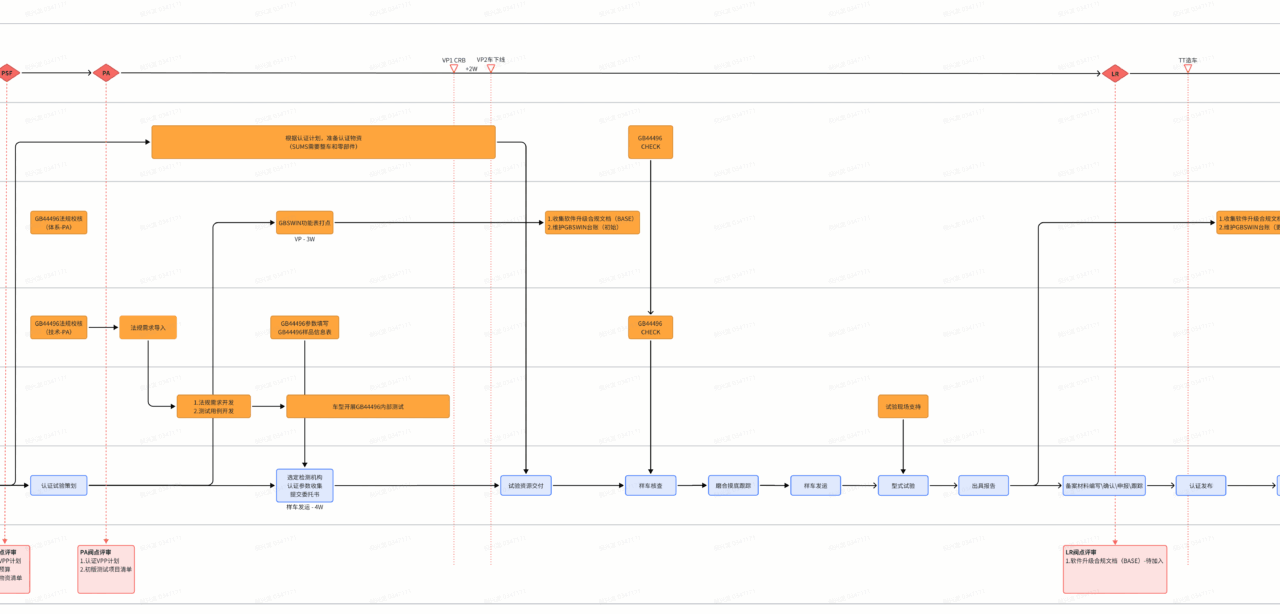Select the 根据认证计划，准备认证物资 orange box
The width and height of the screenshot is (1280, 614).
click(323, 142)
